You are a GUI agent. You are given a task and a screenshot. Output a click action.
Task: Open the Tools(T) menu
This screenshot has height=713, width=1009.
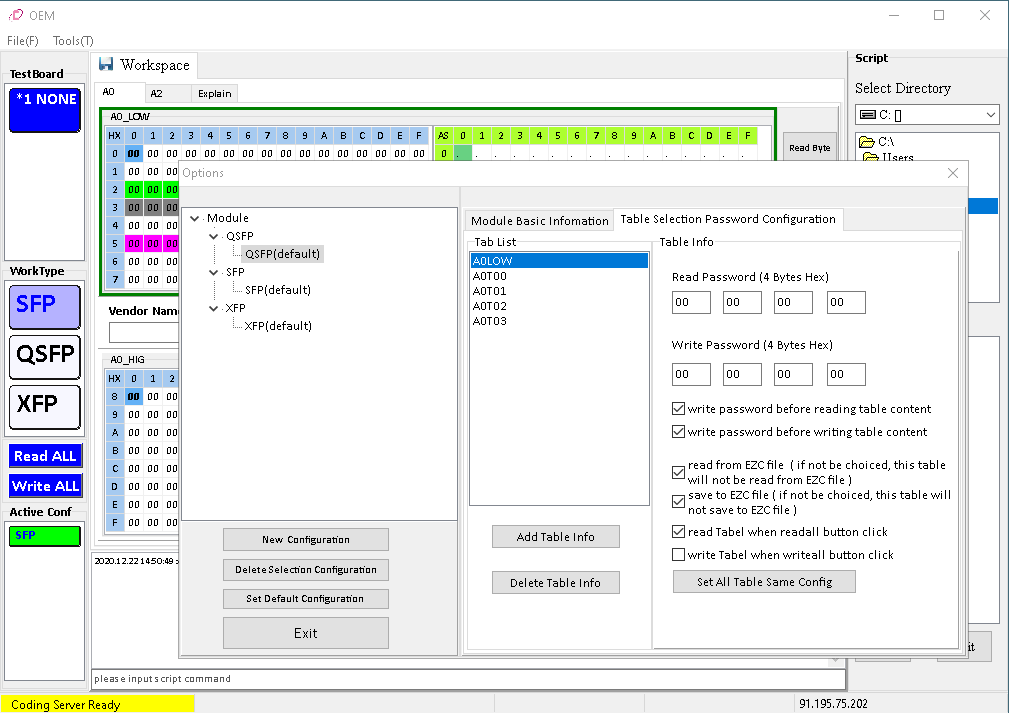point(73,41)
